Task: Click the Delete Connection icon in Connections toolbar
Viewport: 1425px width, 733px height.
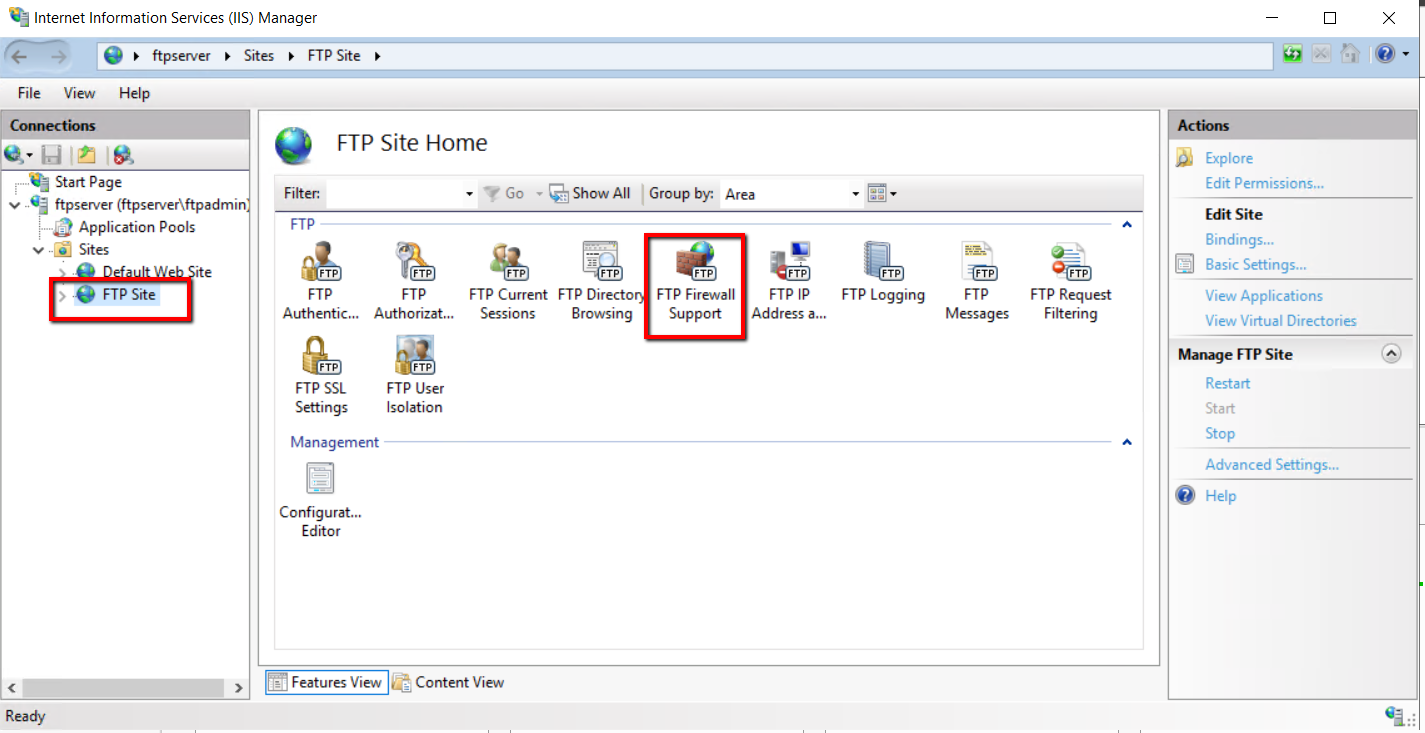Action: [x=123, y=154]
